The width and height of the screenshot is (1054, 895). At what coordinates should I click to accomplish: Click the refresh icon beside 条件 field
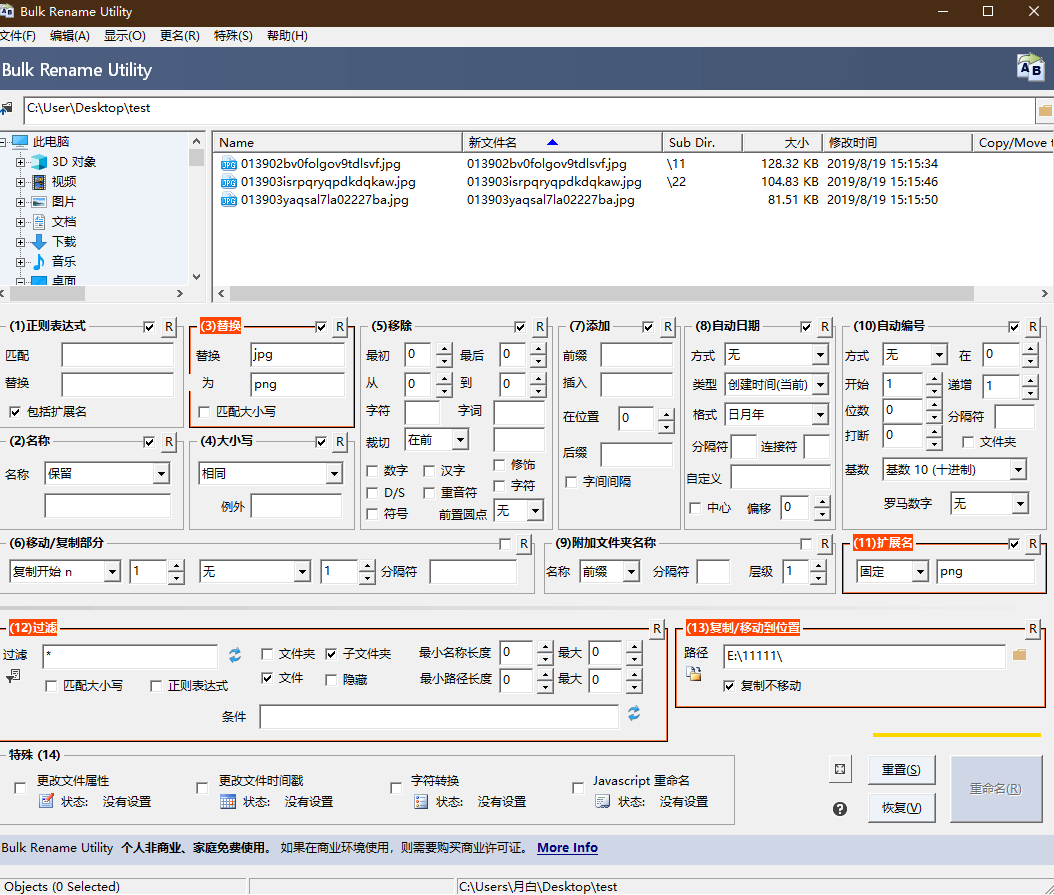click(x=634, y=714)
